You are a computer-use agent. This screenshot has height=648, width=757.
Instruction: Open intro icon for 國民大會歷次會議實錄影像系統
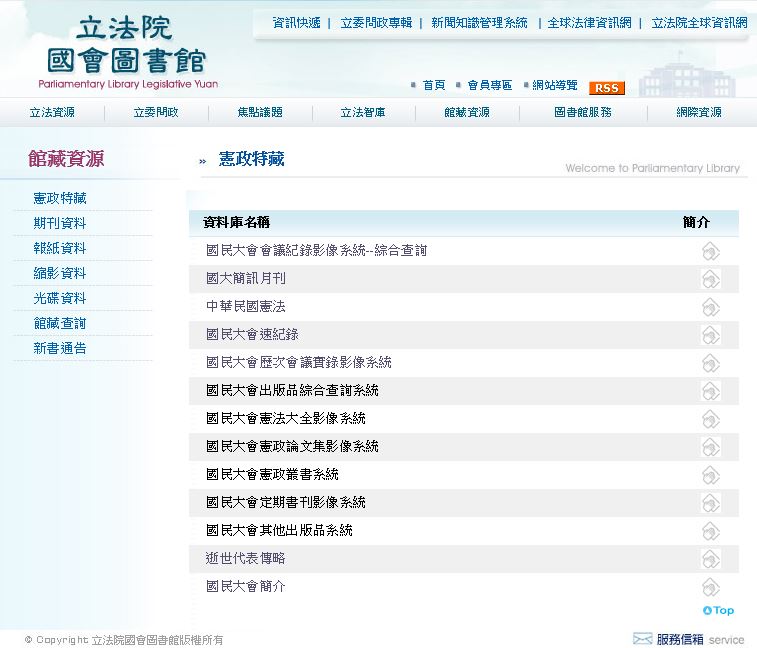711,363
